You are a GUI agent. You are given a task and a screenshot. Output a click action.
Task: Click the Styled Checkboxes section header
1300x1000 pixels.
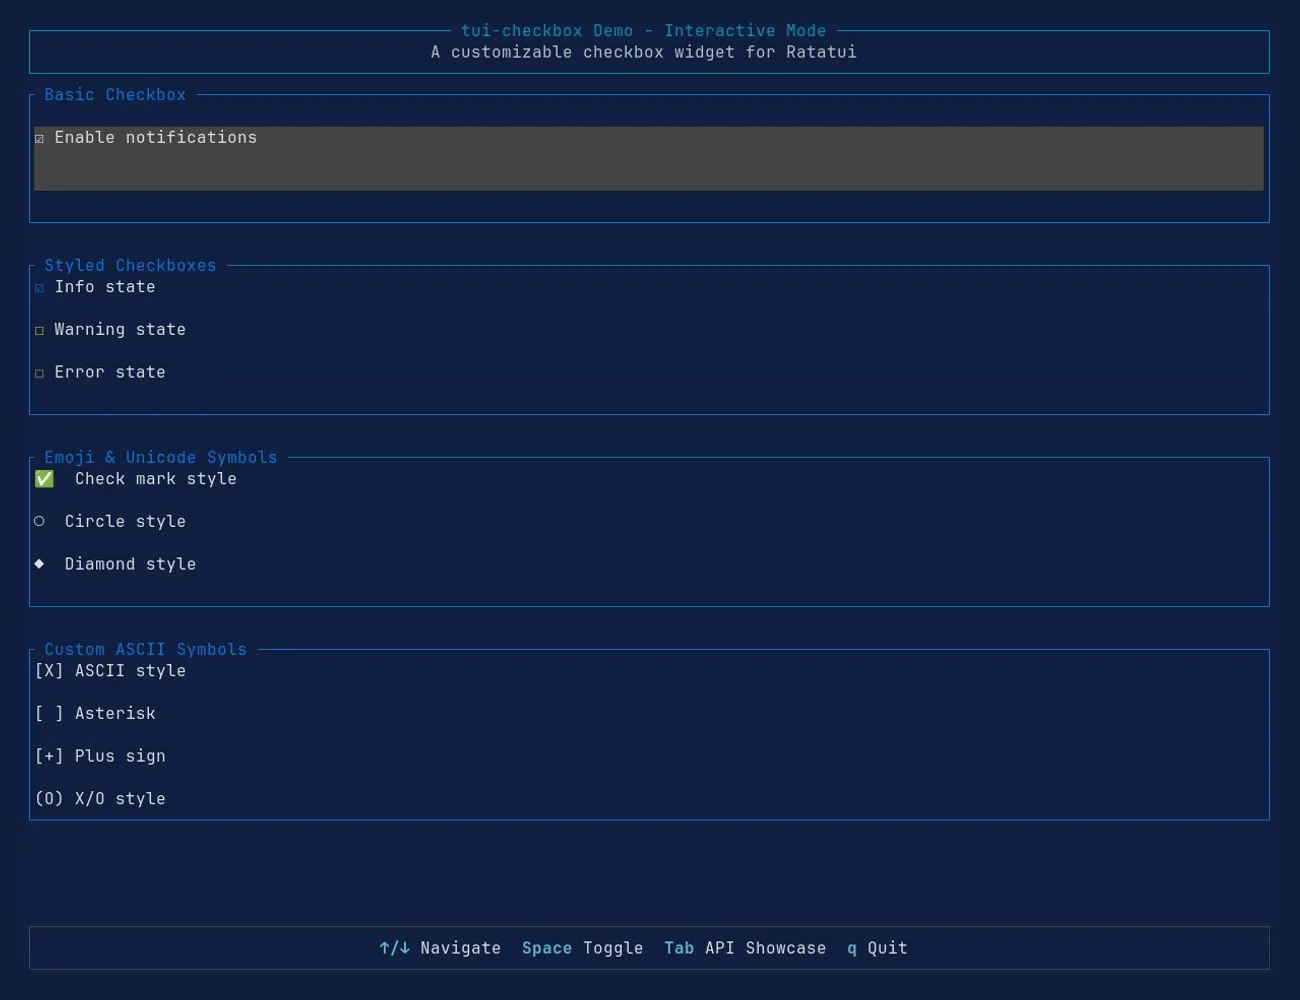coord(130,265)
